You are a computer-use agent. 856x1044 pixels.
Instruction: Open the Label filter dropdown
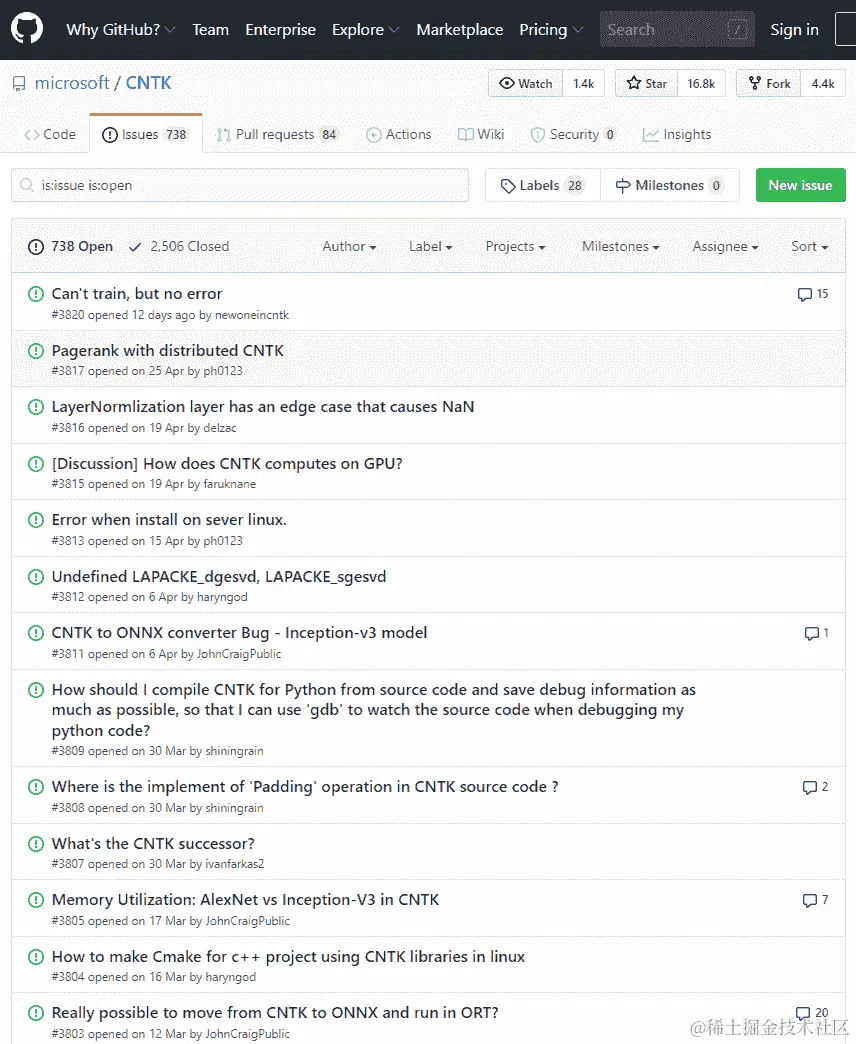click(x=431, y=246)
